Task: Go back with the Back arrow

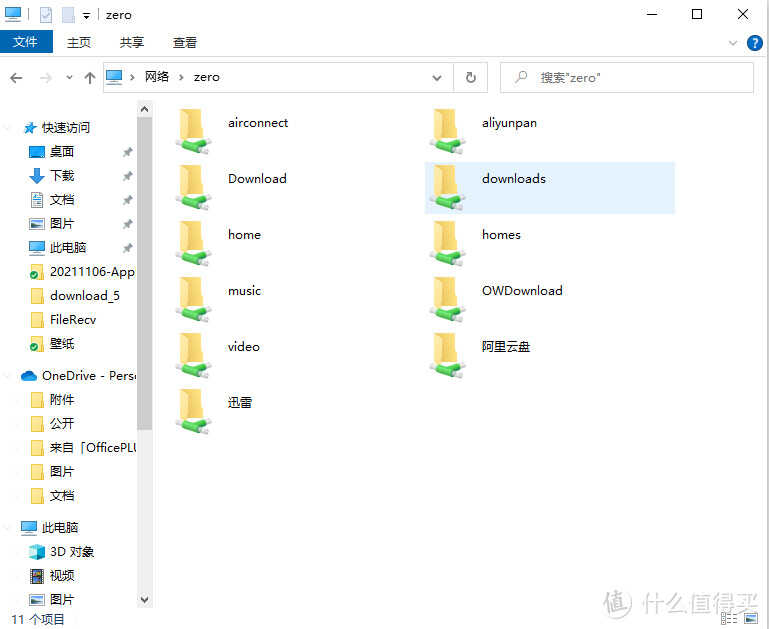Action: tap(16, 77)
